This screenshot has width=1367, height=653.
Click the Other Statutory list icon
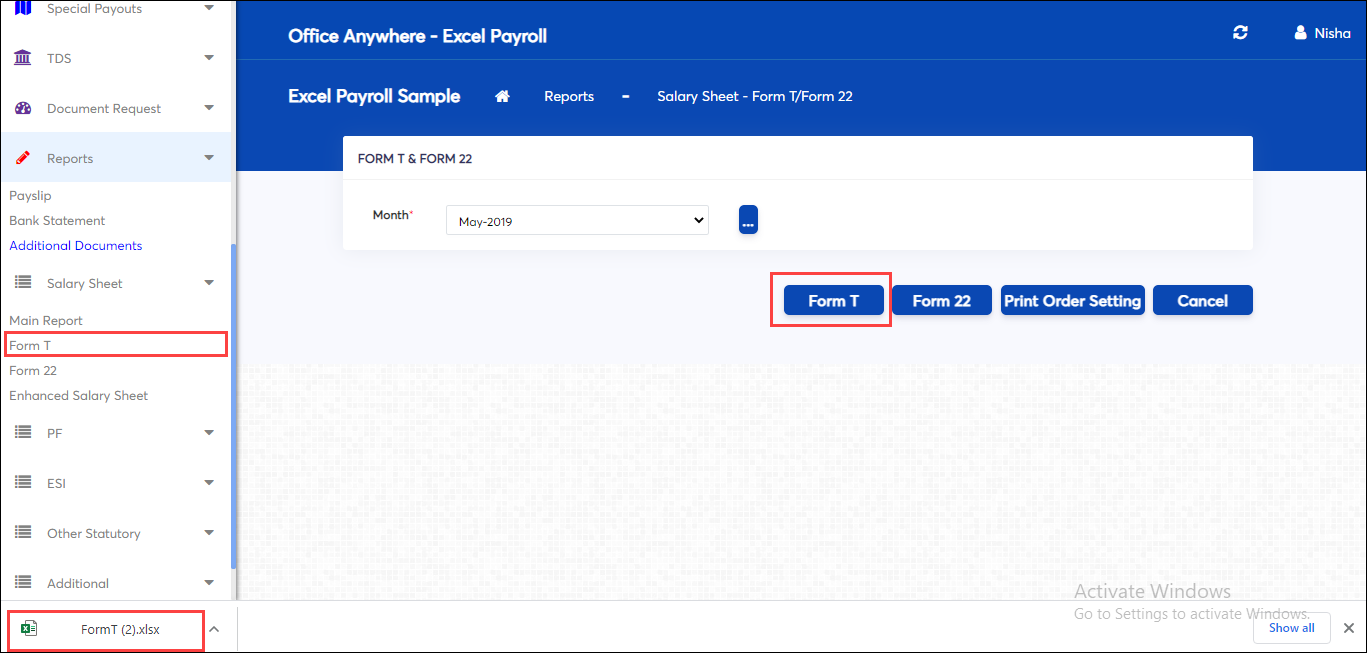click(x=23, y=533)
